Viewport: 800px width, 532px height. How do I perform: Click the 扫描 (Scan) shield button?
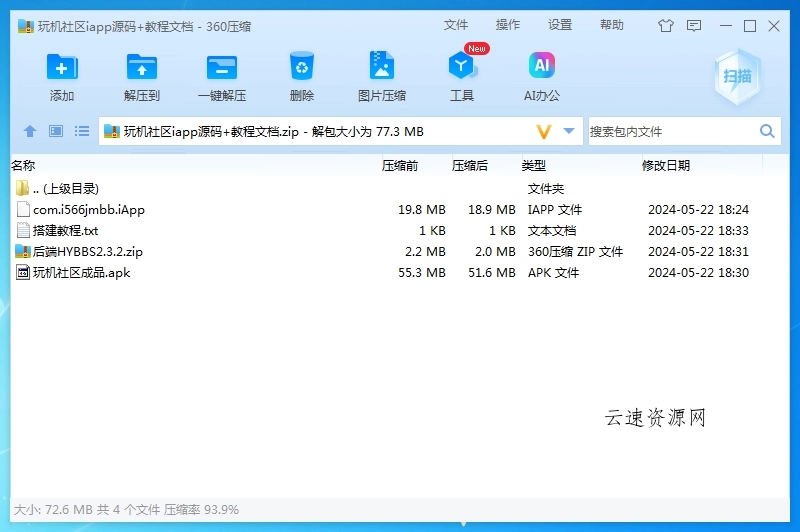[x=738, y=77]
